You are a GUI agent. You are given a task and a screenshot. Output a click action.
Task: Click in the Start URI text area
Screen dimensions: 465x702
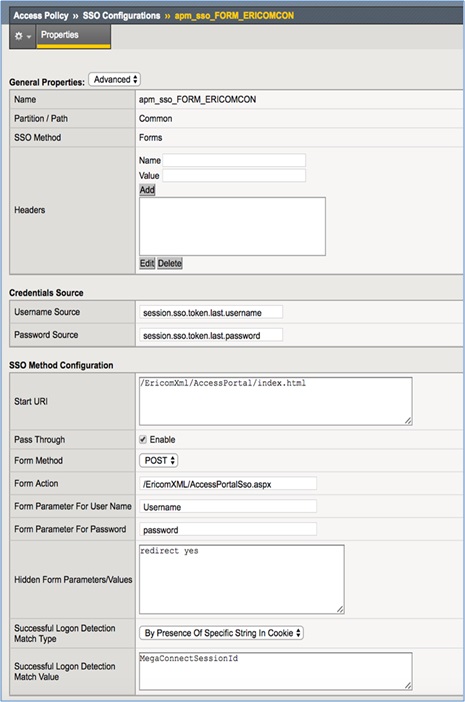point(276,401)
